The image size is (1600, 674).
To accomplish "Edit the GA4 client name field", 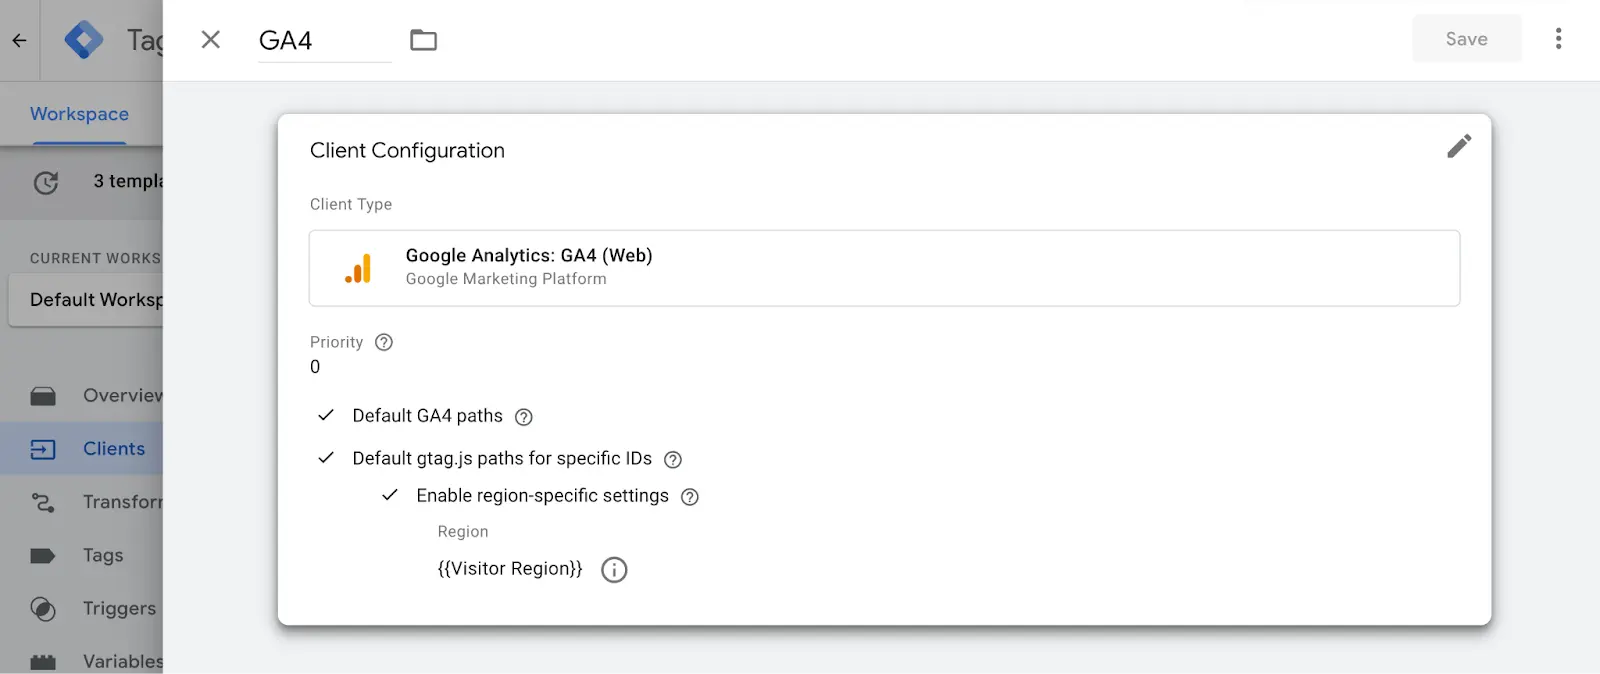I will [x=324, y=41].
